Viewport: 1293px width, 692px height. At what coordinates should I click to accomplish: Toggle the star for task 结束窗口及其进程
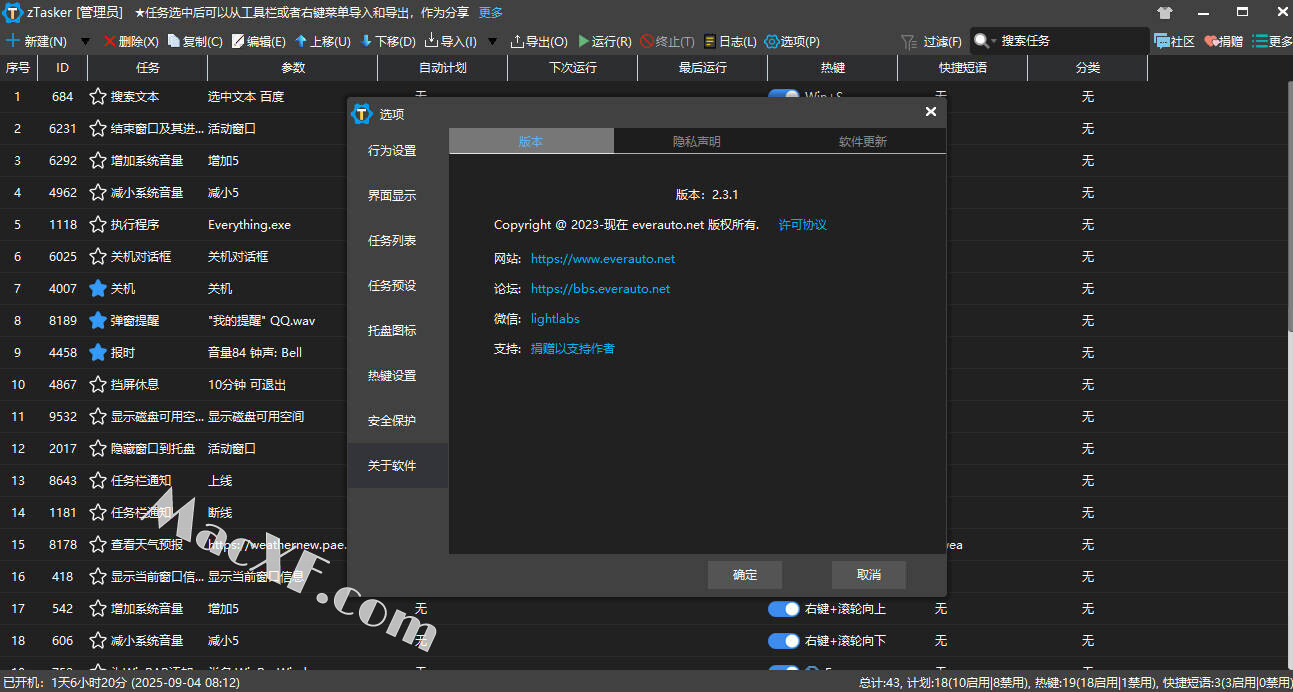point(98,129)
